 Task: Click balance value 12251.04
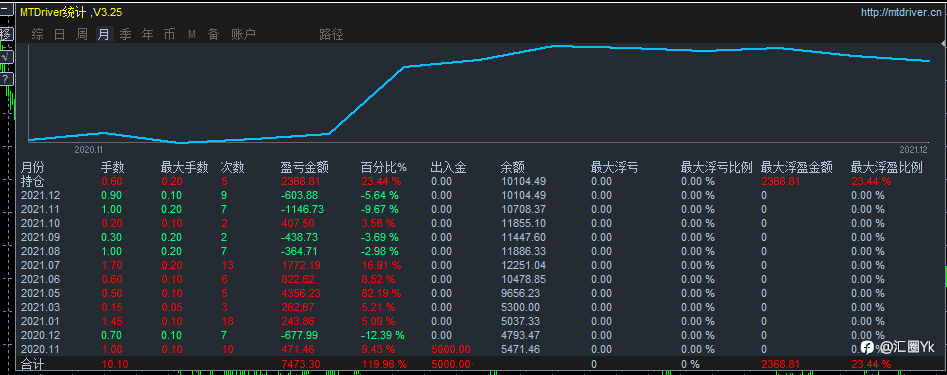click(524, 265)
